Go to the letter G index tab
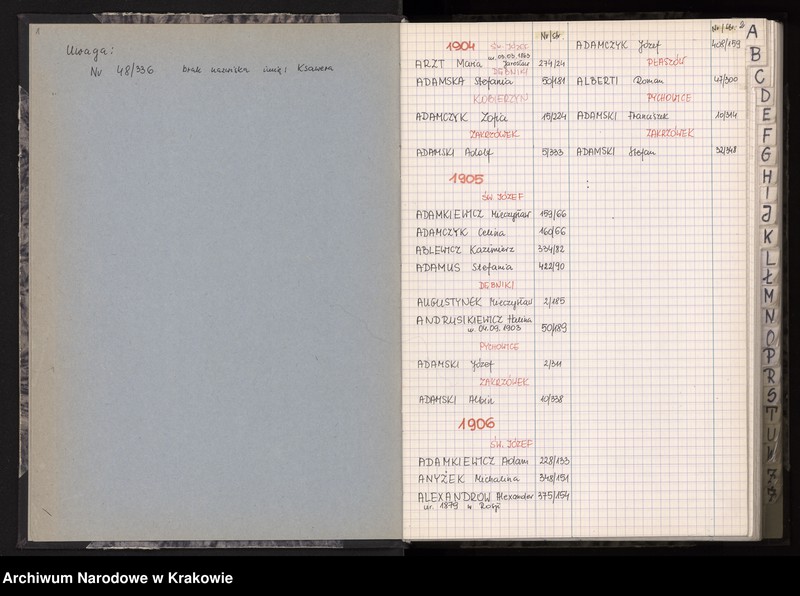 tap(766, 155)
